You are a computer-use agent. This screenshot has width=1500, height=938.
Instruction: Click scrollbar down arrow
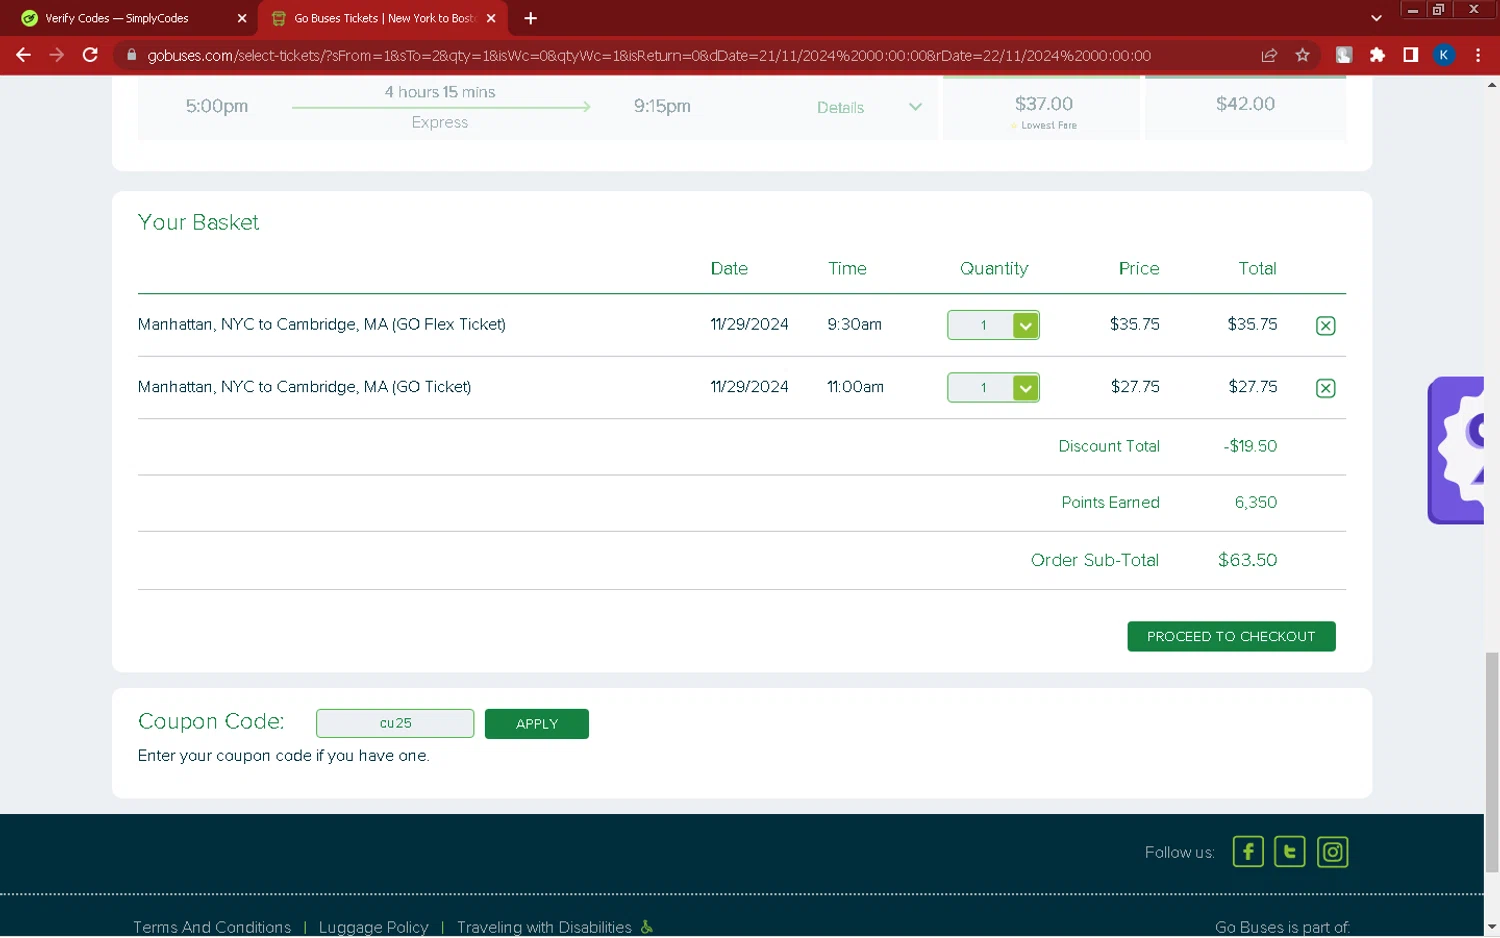point(1492,927)
